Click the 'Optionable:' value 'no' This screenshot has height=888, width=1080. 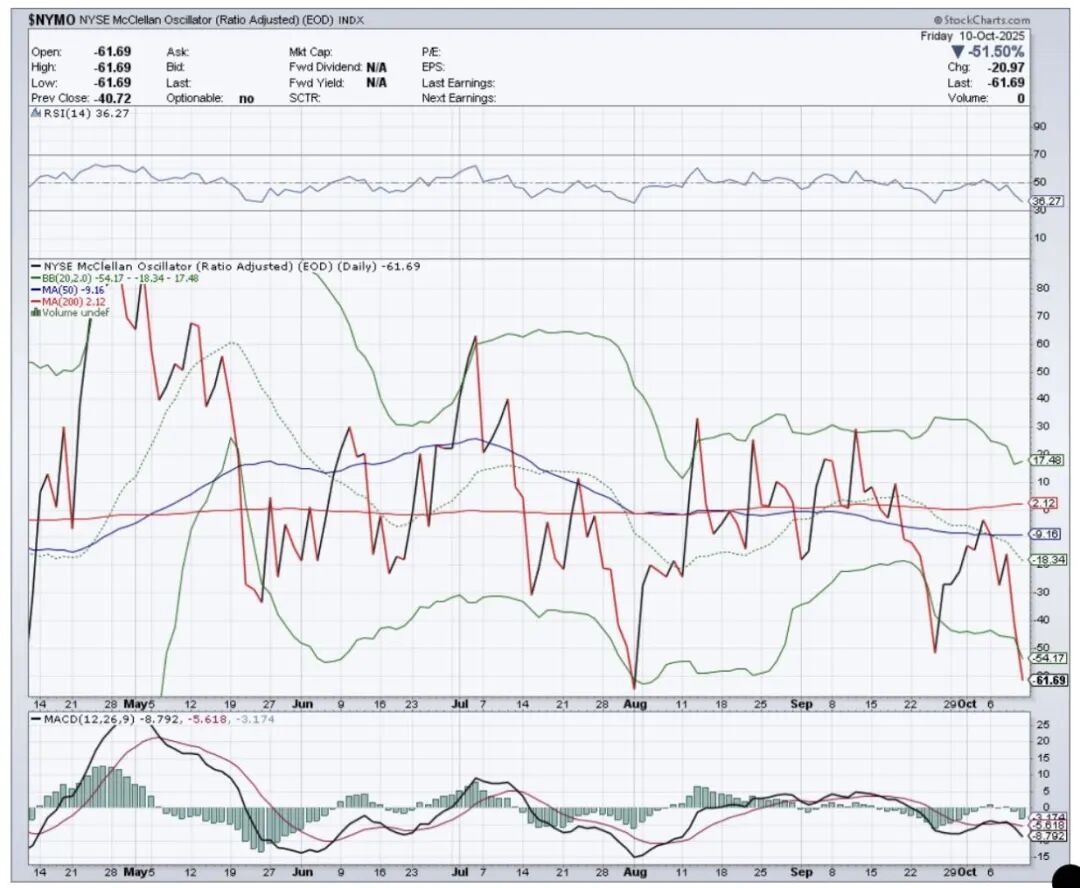click(247, 99)
